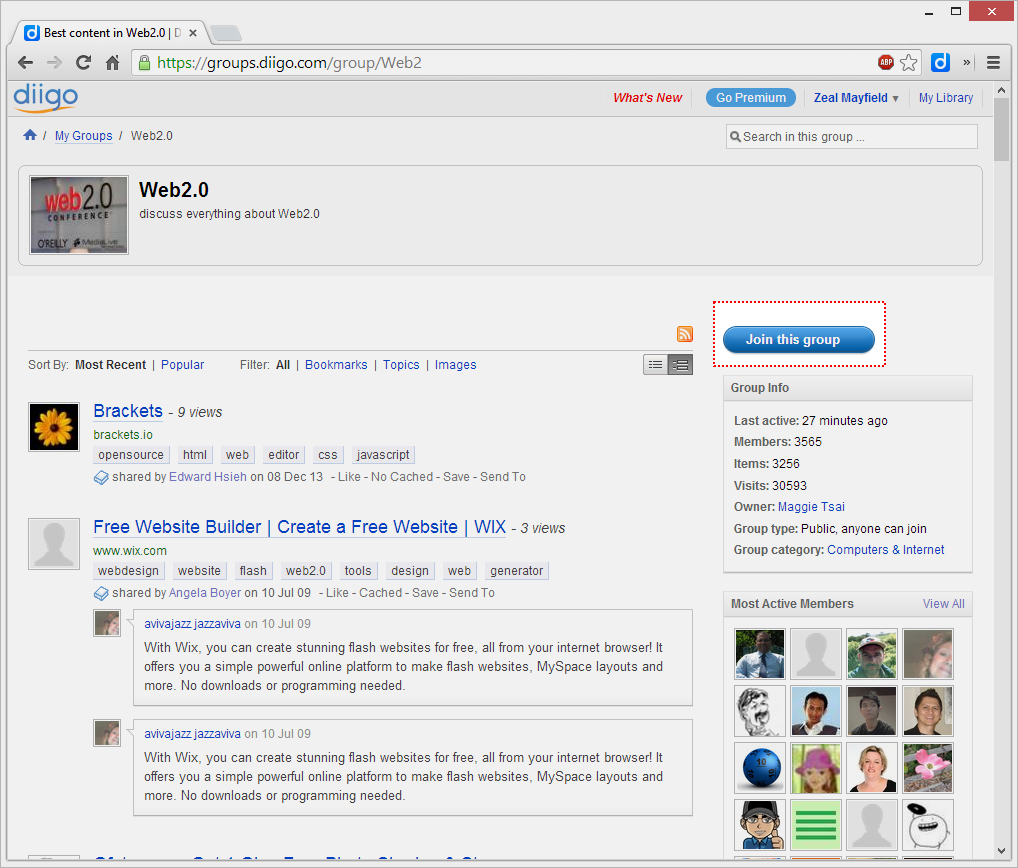Open the pink flower member avatar
The image size is (1018, 868).
click(928, 768)
